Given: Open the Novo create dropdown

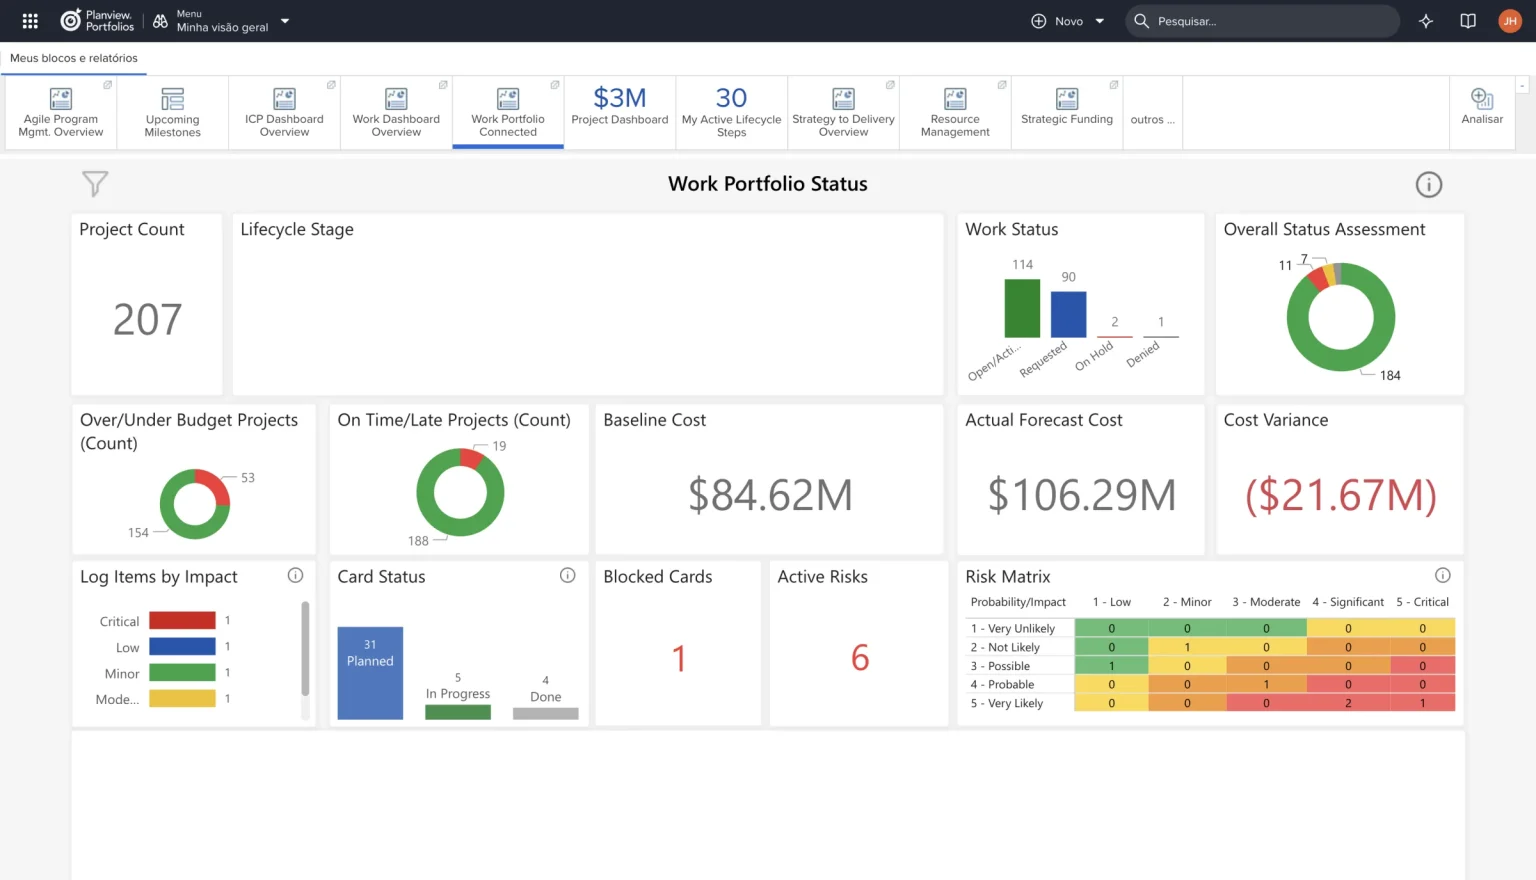Looking at the screenshot, I should coord(1068,21).
